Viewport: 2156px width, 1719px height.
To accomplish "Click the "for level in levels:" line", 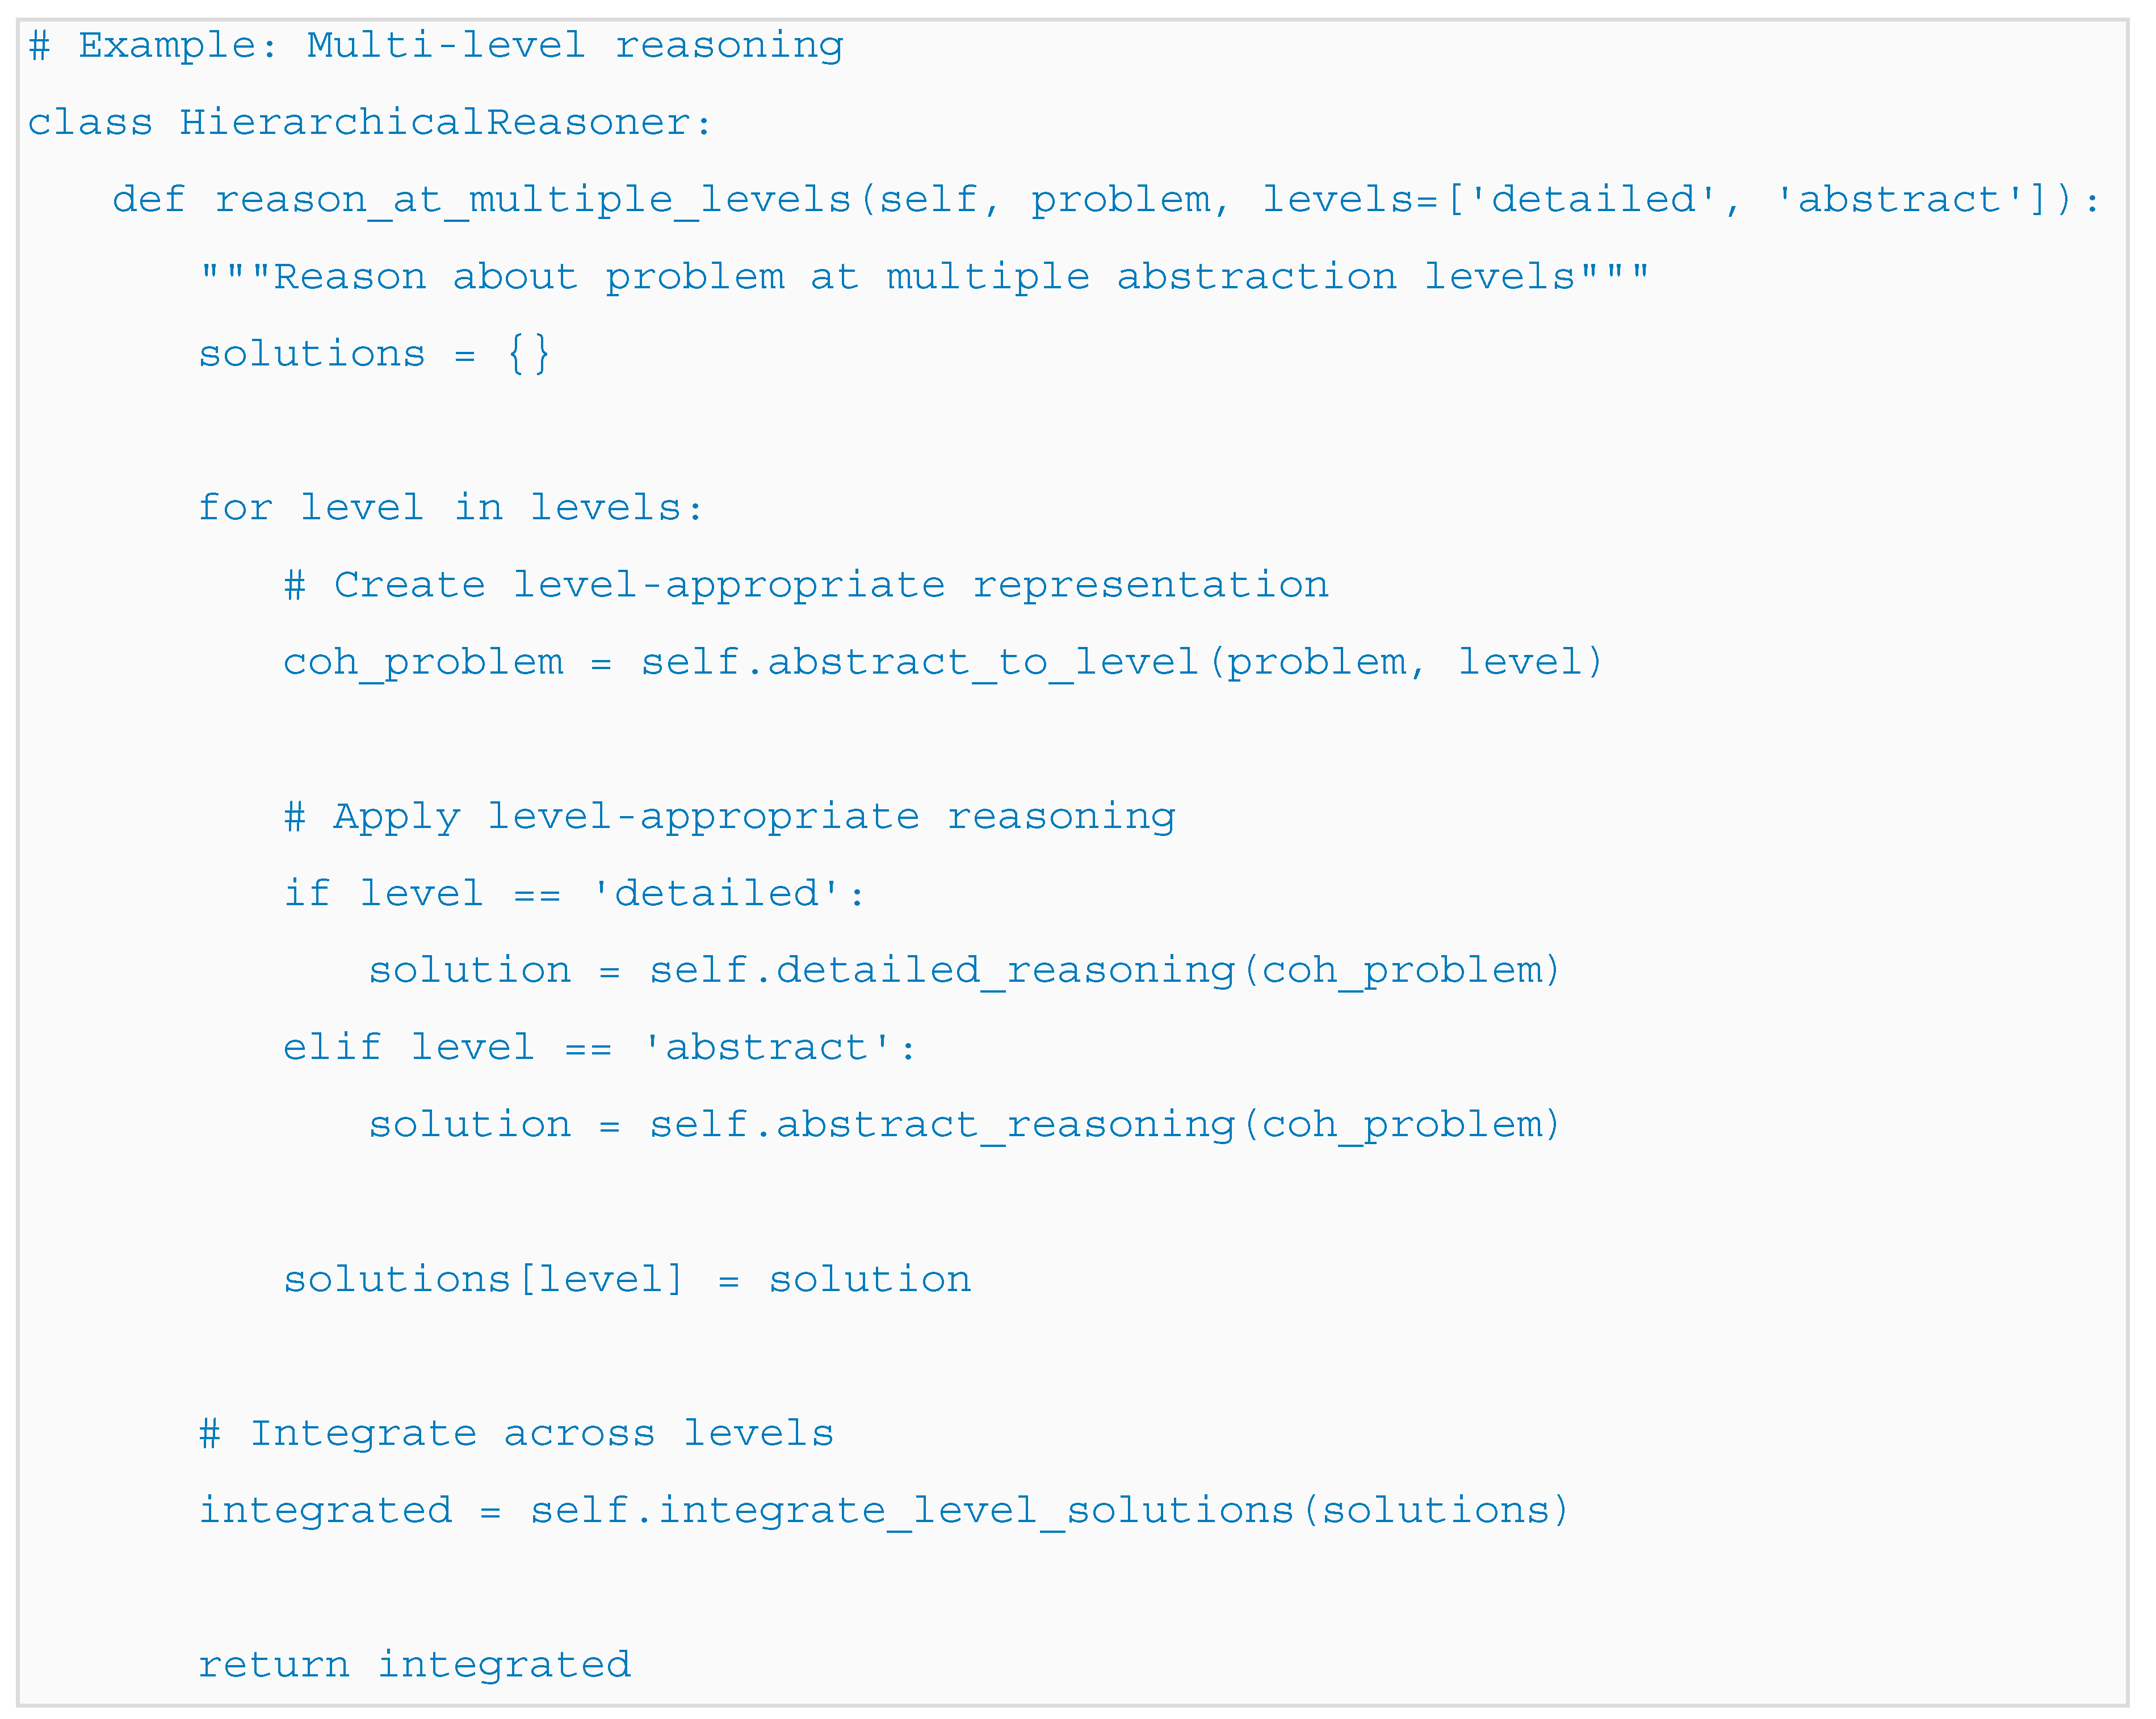I will [451, 508].
